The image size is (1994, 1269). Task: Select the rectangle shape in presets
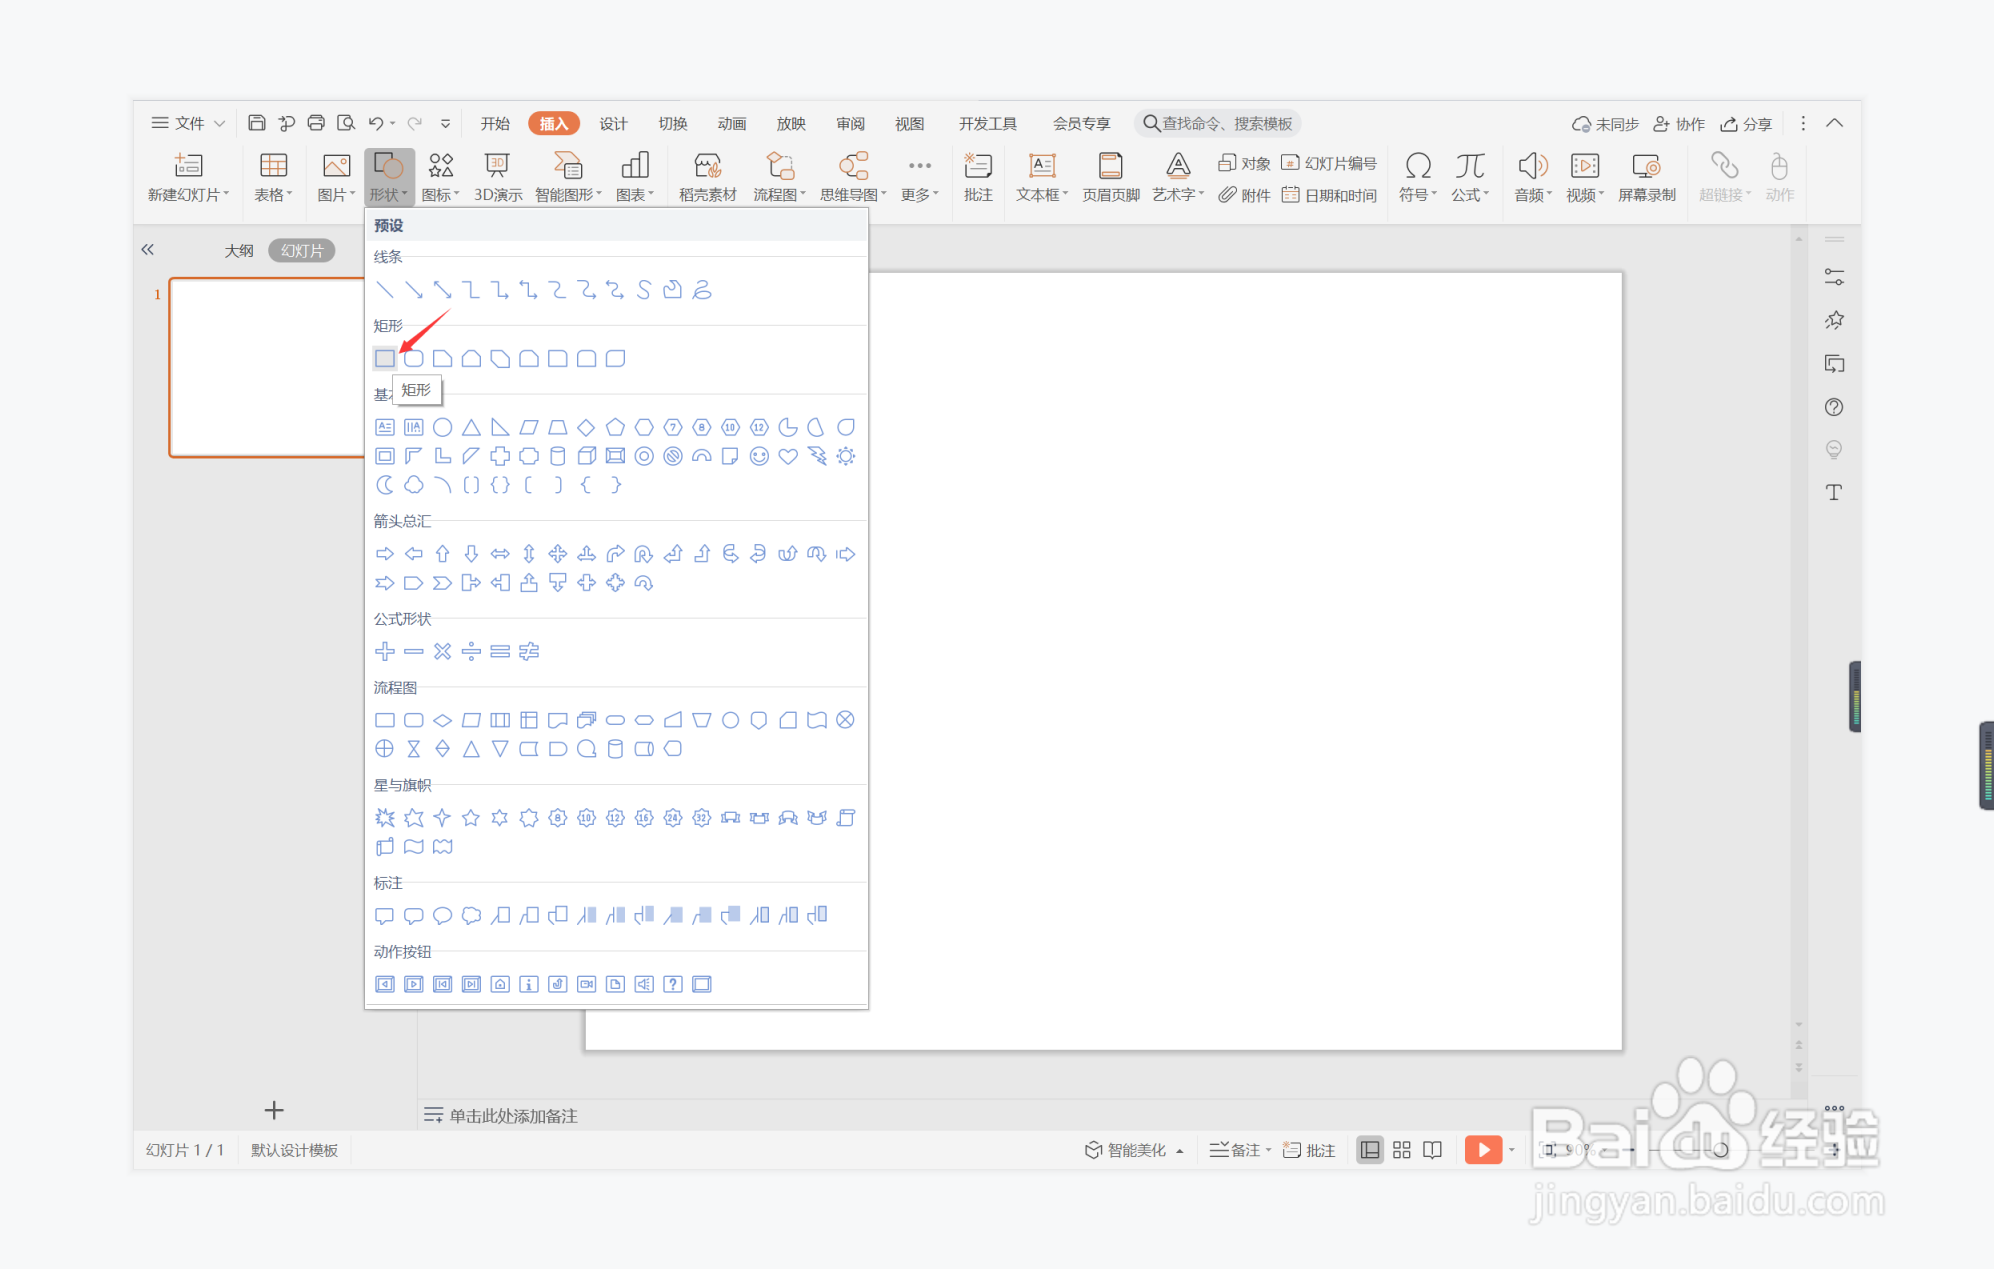tap(385, 358)
